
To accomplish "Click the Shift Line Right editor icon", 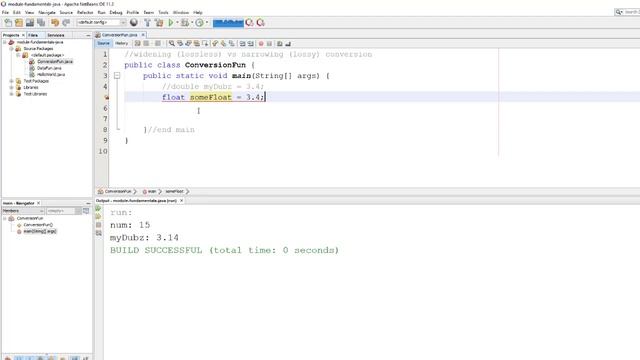I will tap(251, 43).
